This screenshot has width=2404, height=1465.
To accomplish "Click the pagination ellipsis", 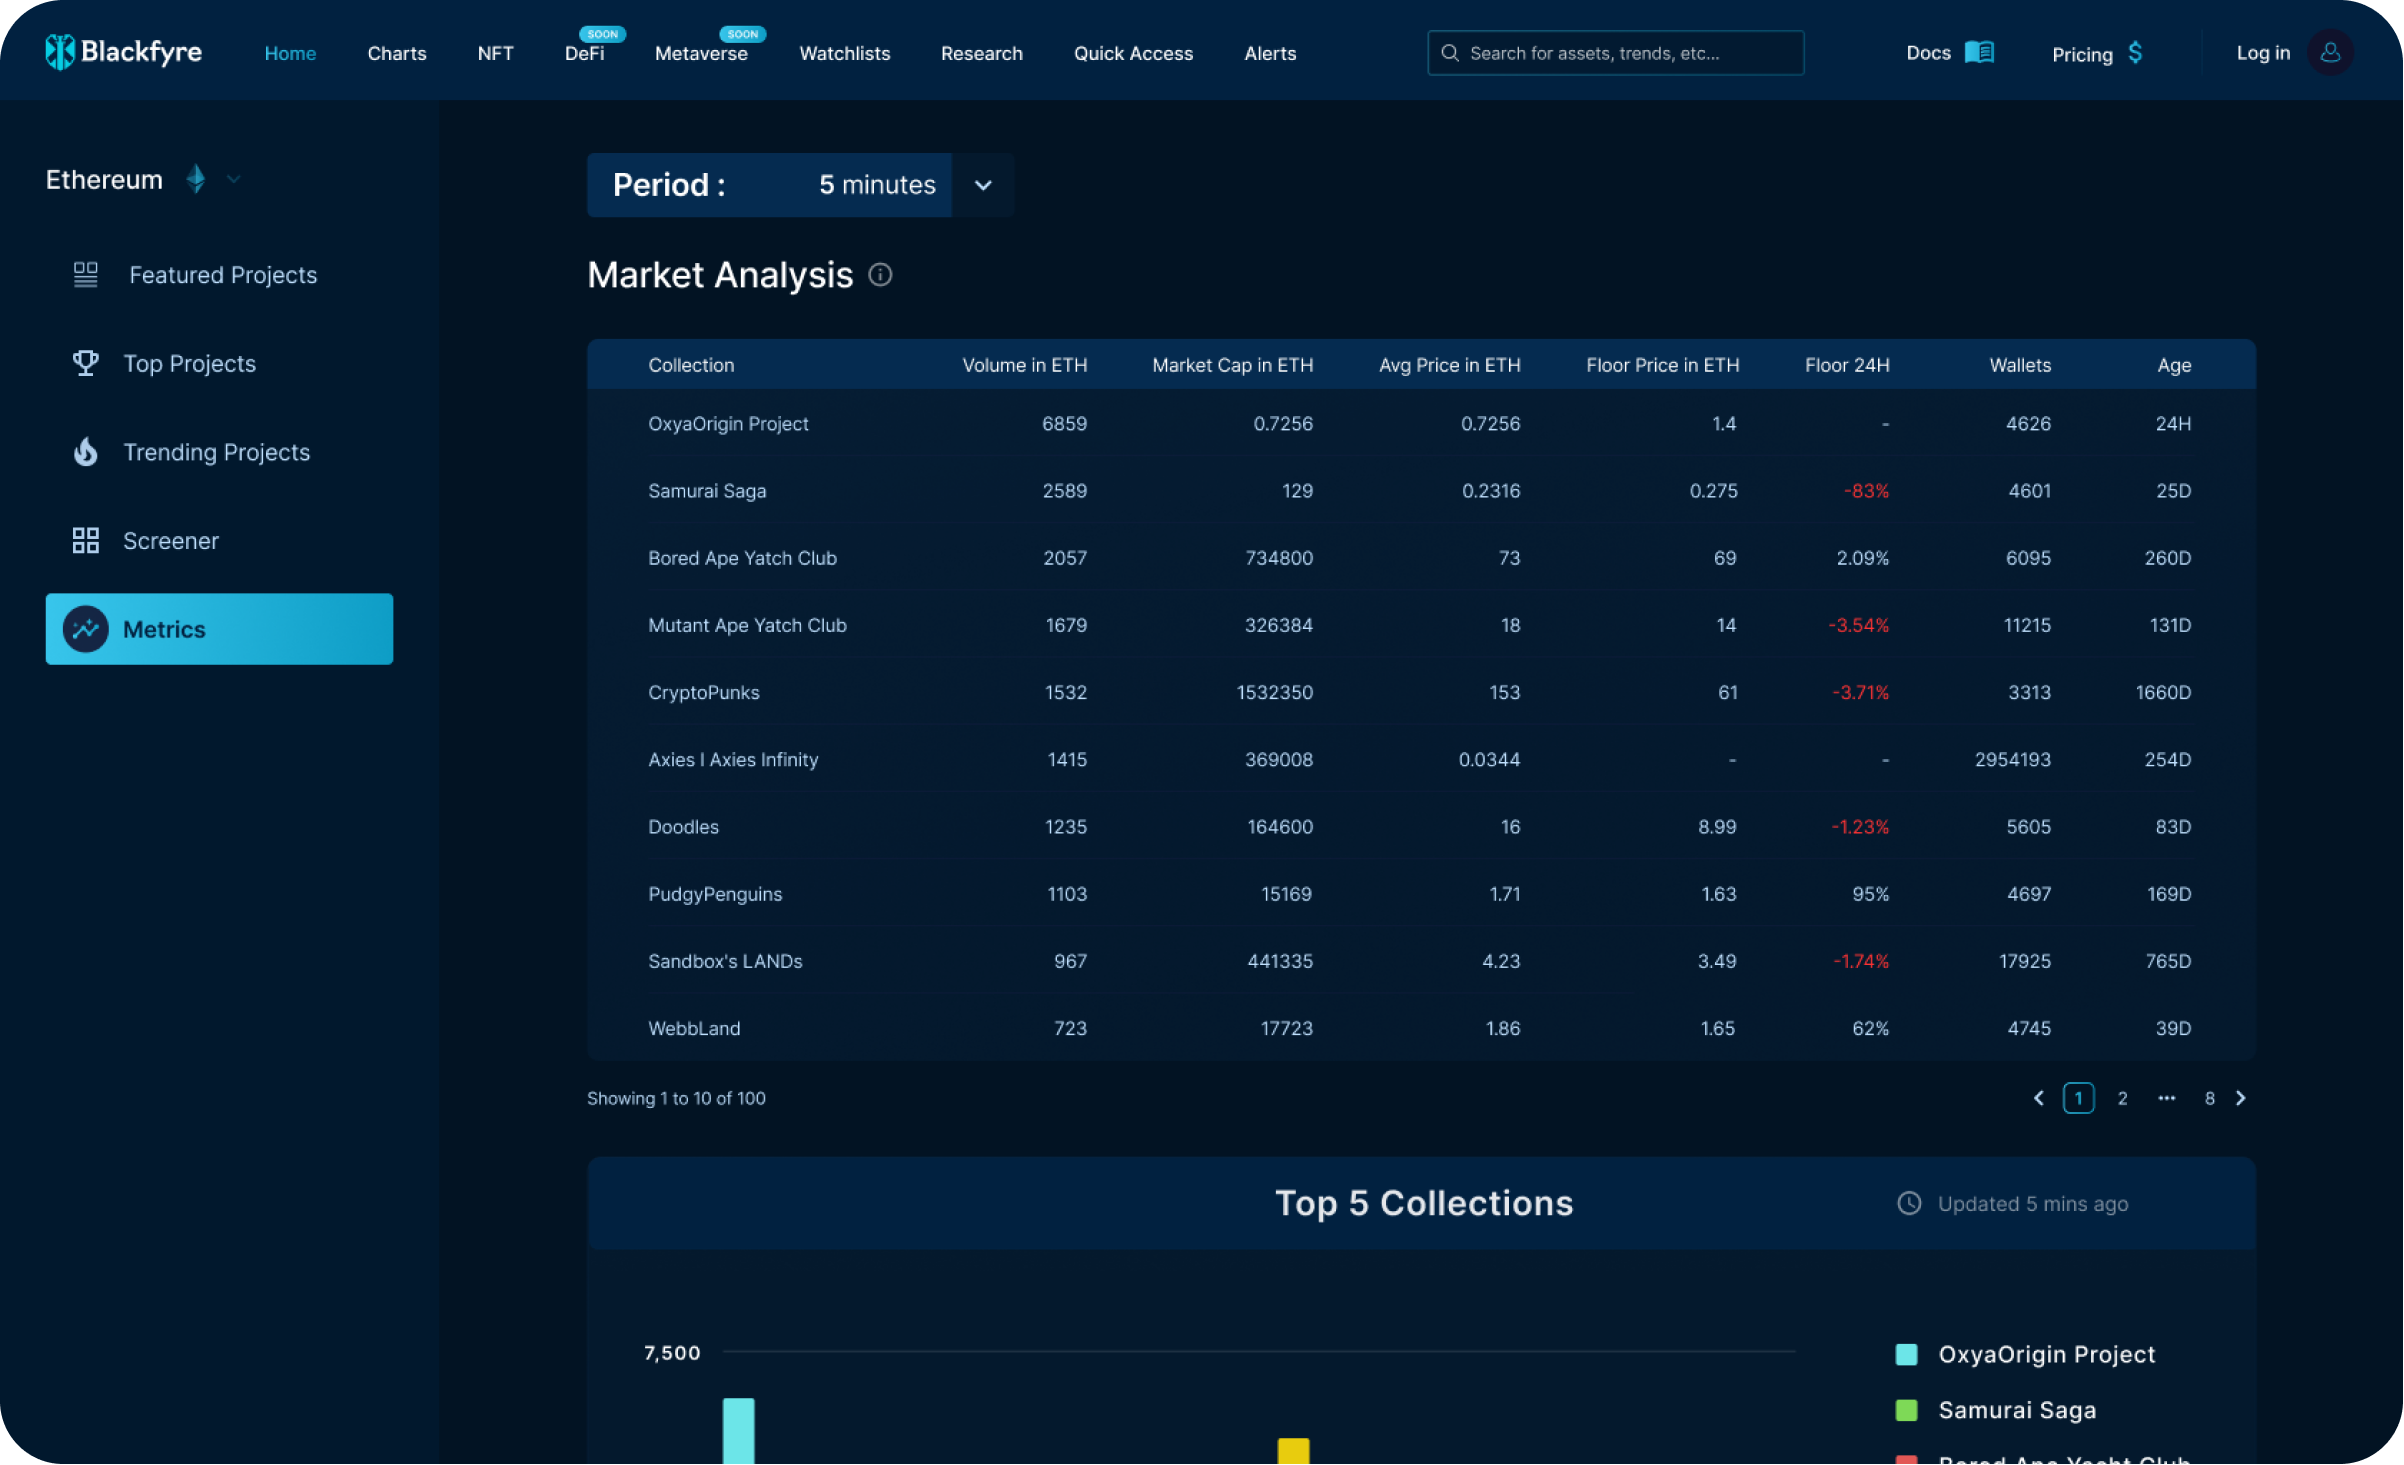I will pos(2166,1098).
